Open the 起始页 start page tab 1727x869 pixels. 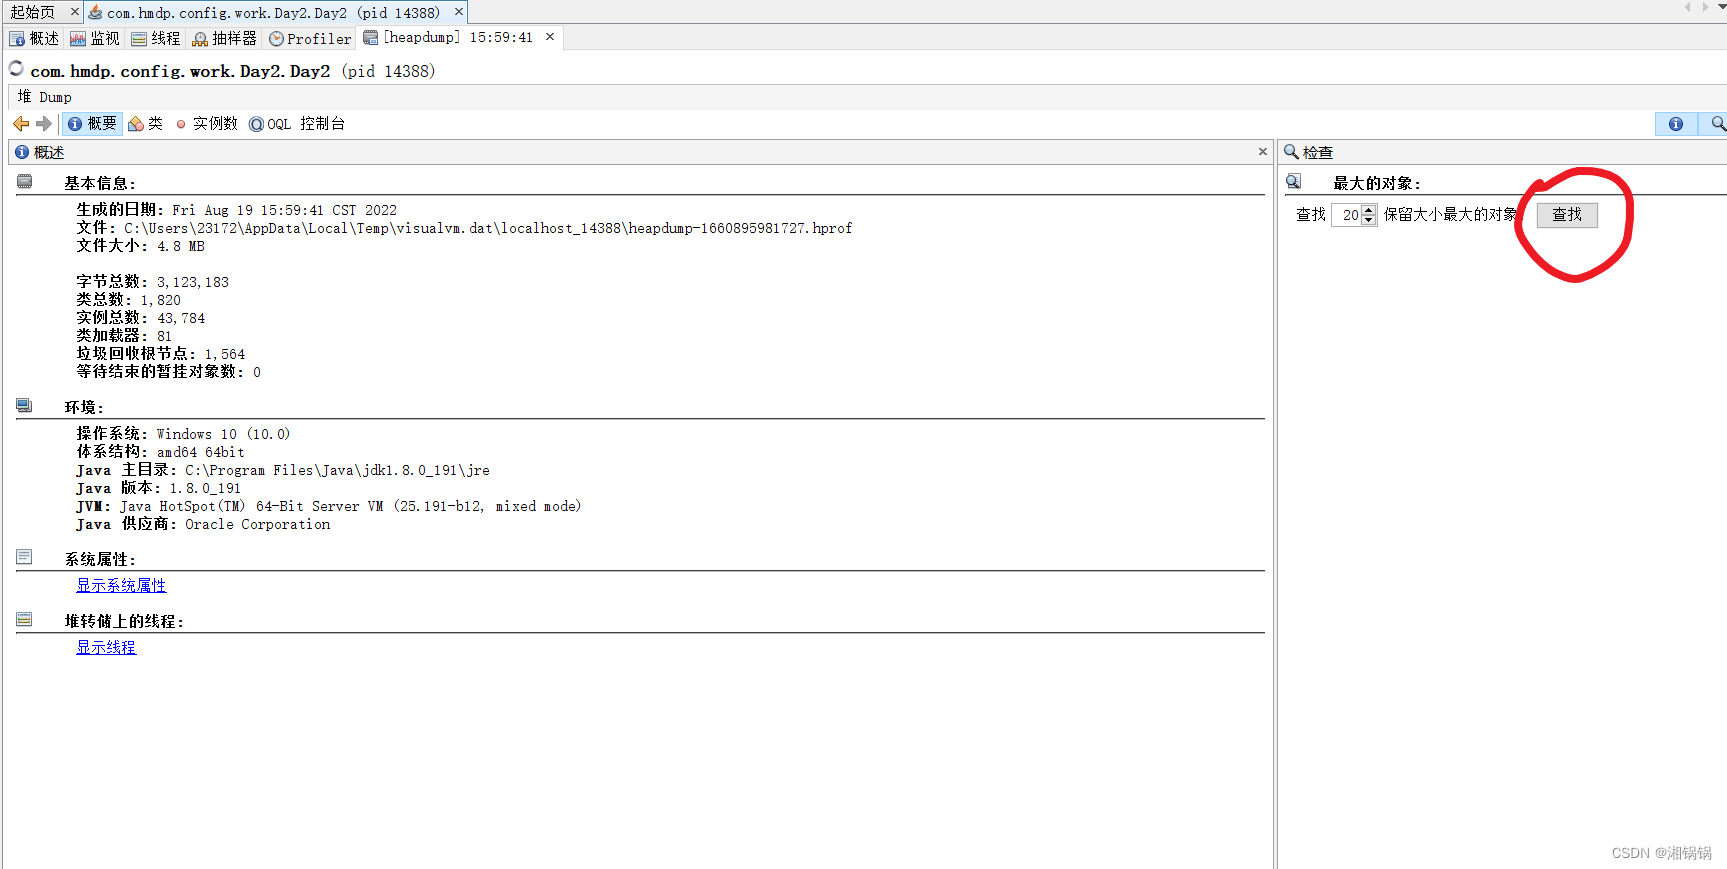tap(32, 12)
